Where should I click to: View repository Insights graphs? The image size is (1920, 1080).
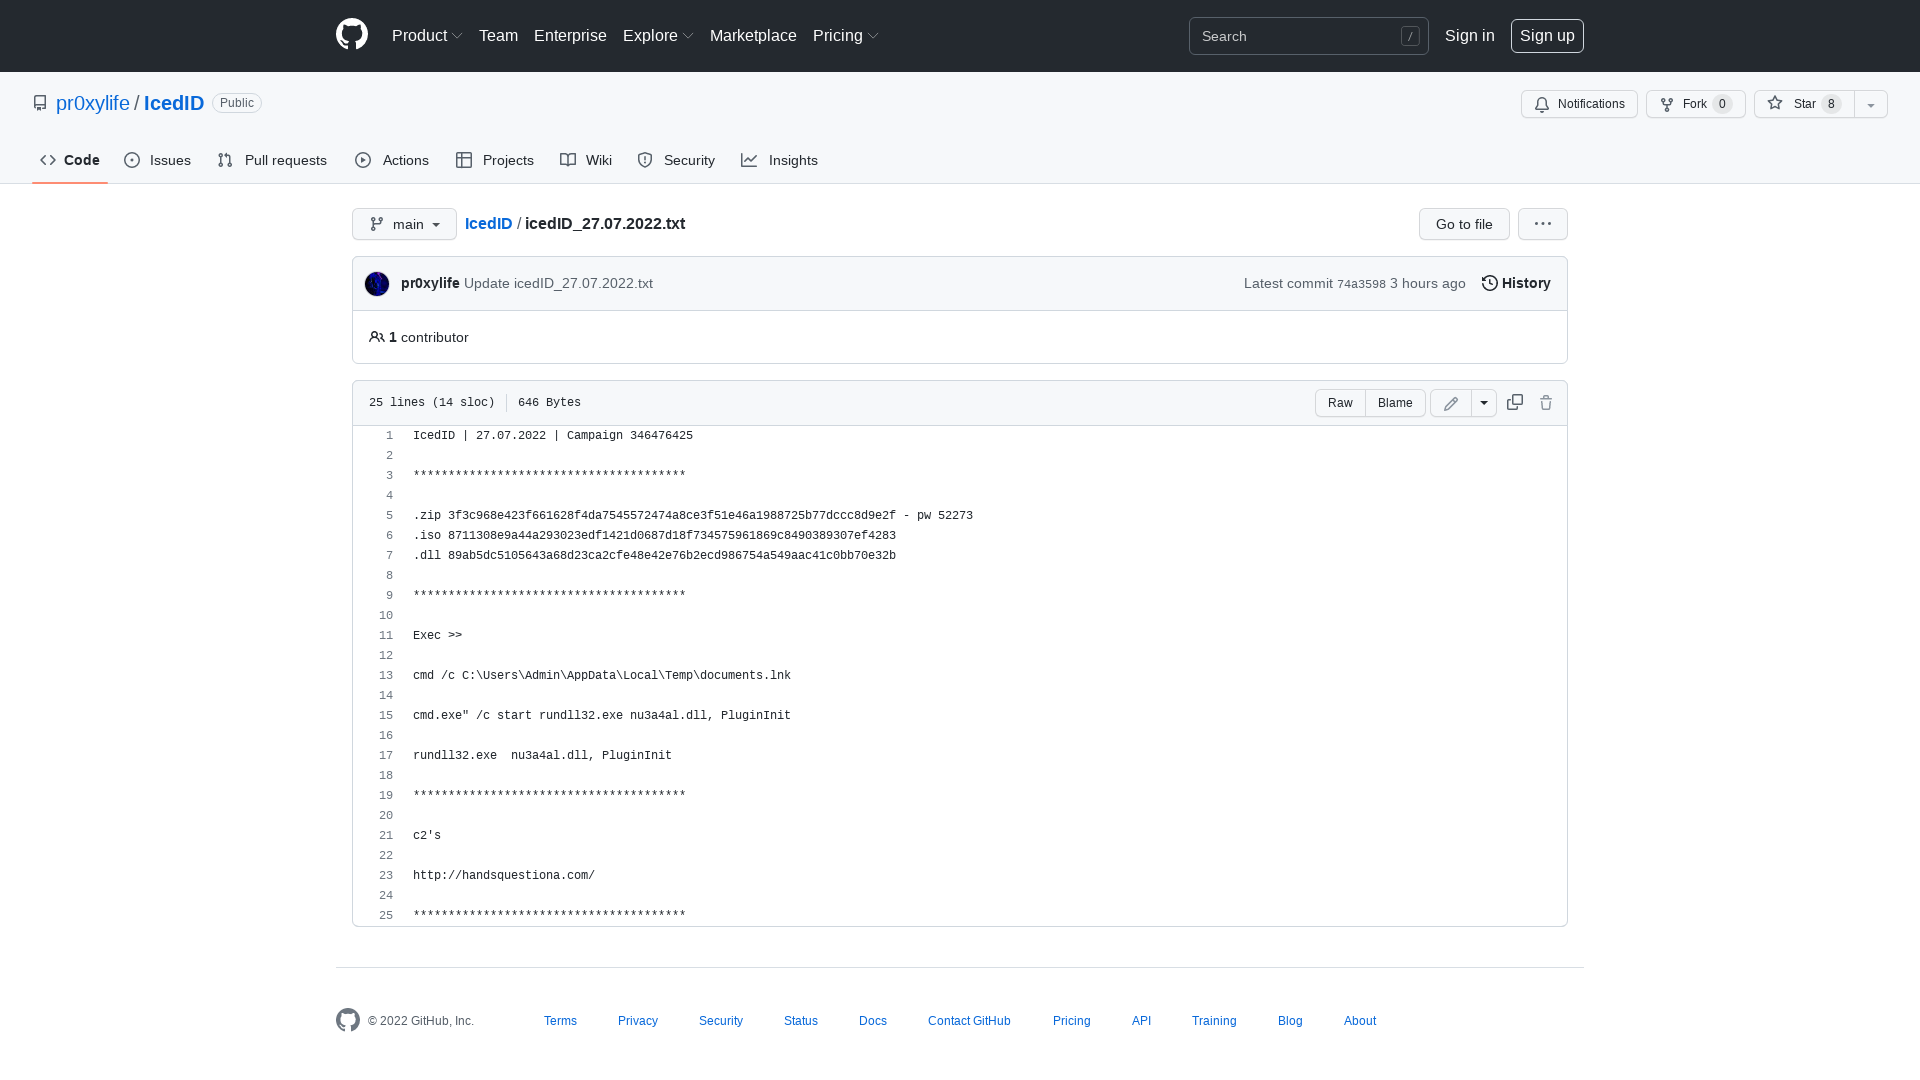pyautogui.click(x=779, y=160)
